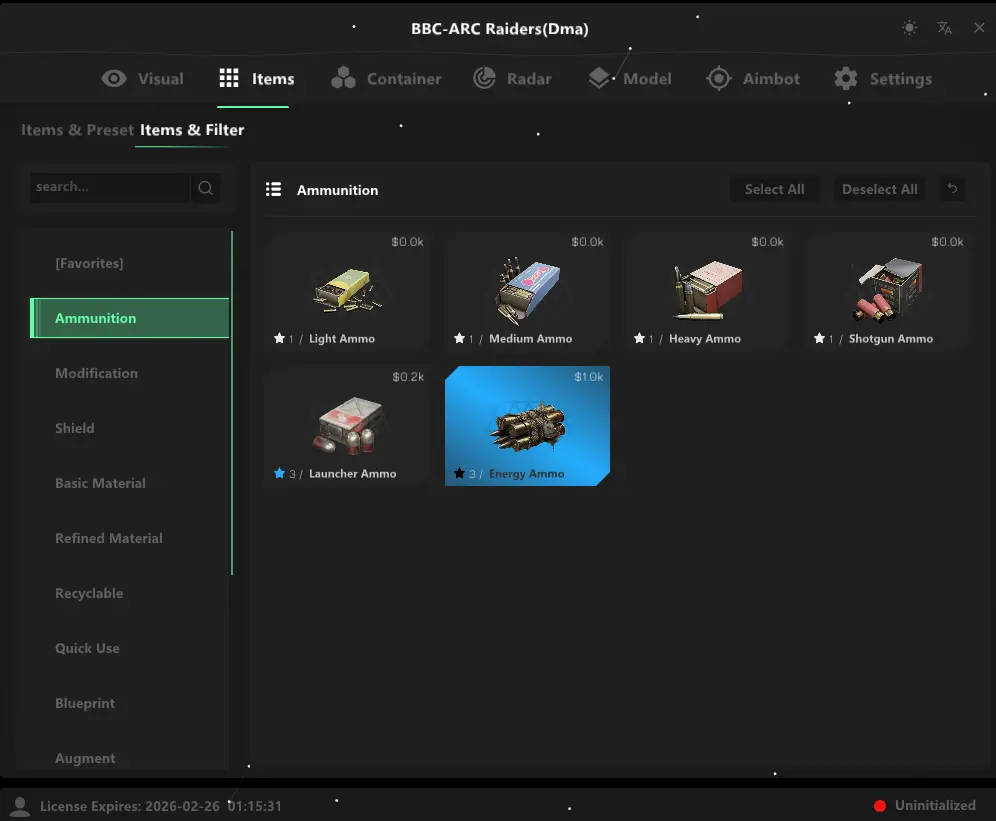Toggle the Energy Ammo item card
Screen dimensions: 996x821
pyautogui.click(x=527, y=425)
